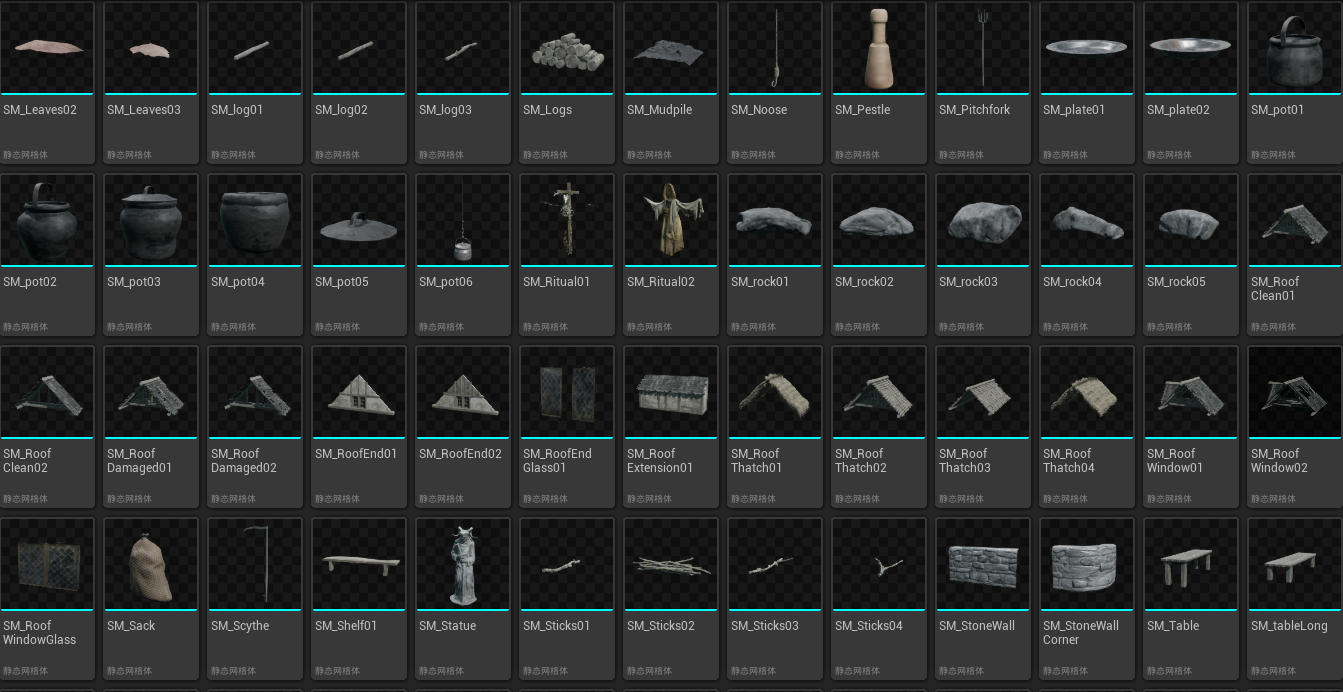Select the SM_Sack thumbnail

[x=152, y=564]
